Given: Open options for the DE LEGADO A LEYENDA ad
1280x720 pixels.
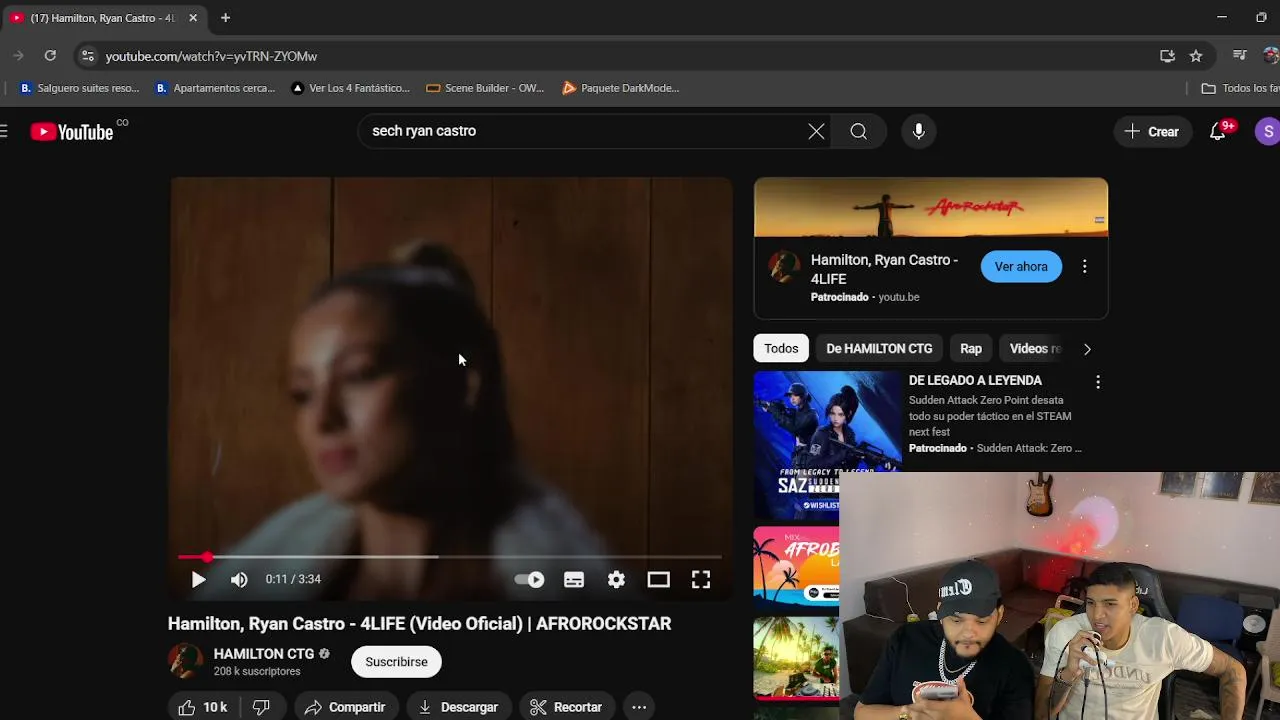Looking at the screenshot, I should pyautogui.click(x=1098, y=382).
